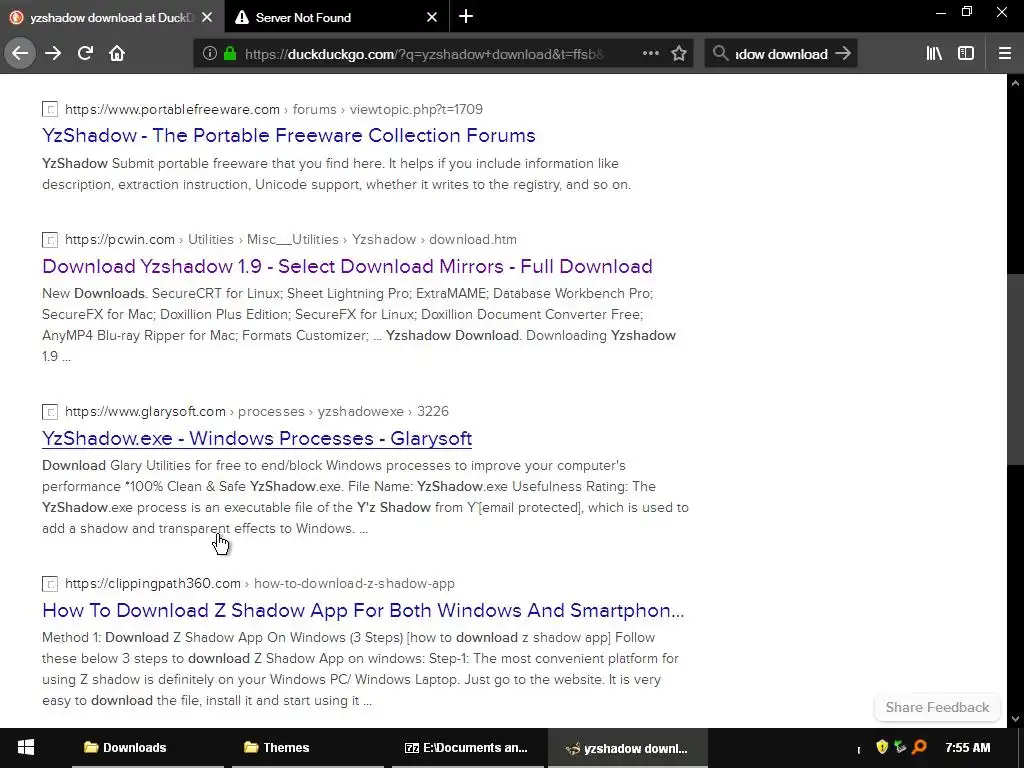Click the page scrollbar arrow up
Image resolution: width=1024 pixels, height=768 pixels.
(1015, 82)
